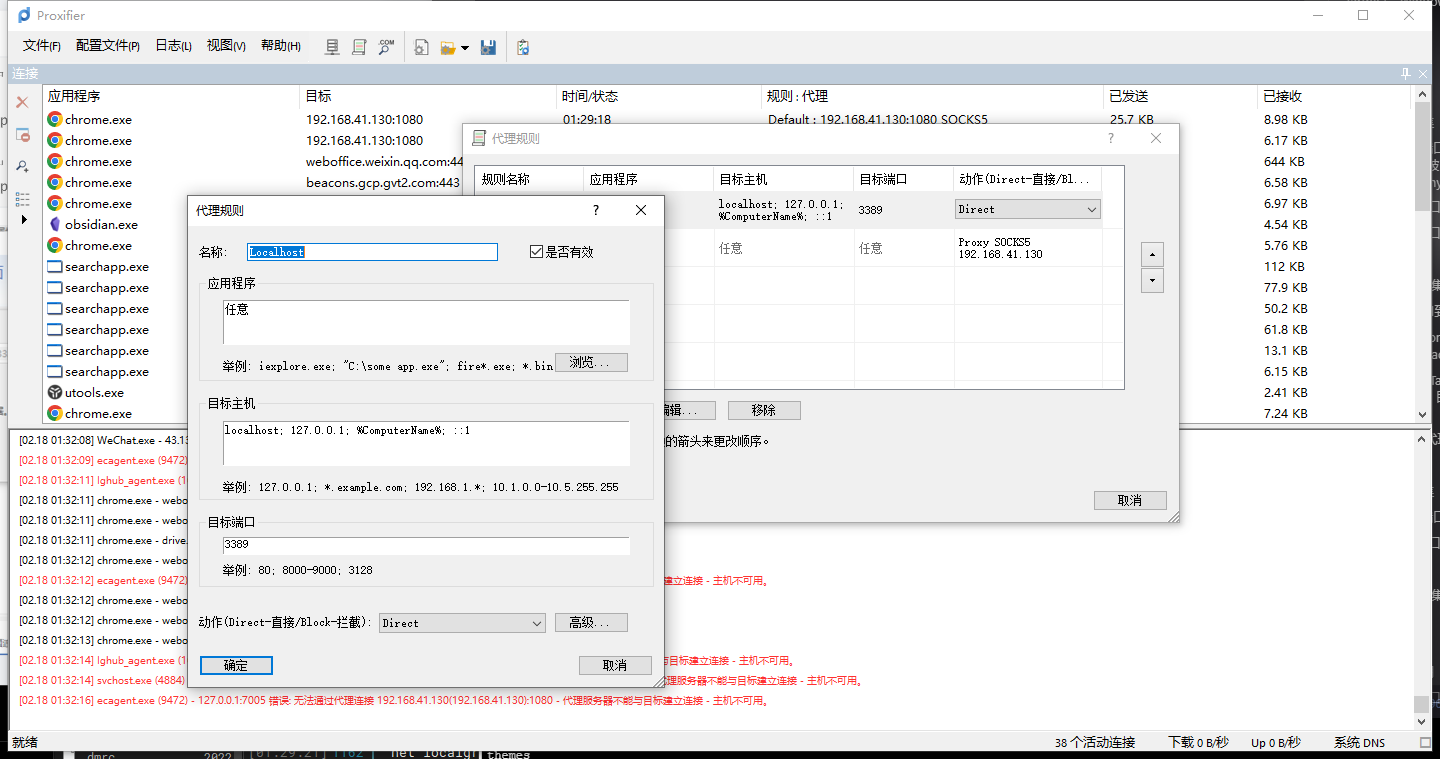Click the move-up arrow button beside rules table
This screenshot has height=759, width=1440.
coord(1152,255)
